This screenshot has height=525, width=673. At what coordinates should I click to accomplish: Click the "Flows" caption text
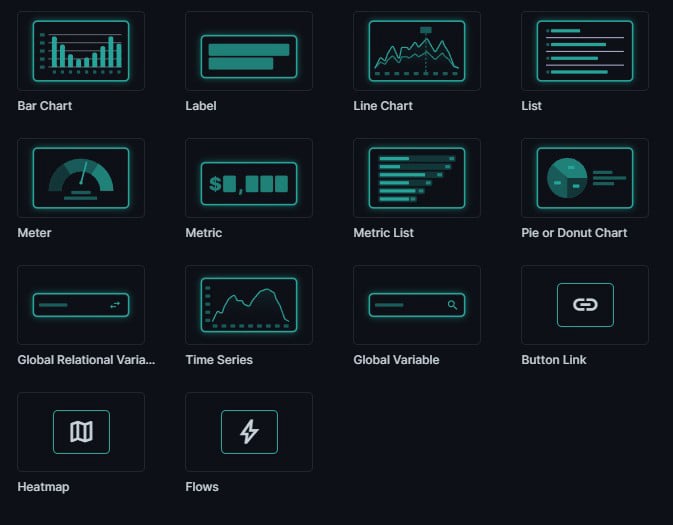coord(202,487)
